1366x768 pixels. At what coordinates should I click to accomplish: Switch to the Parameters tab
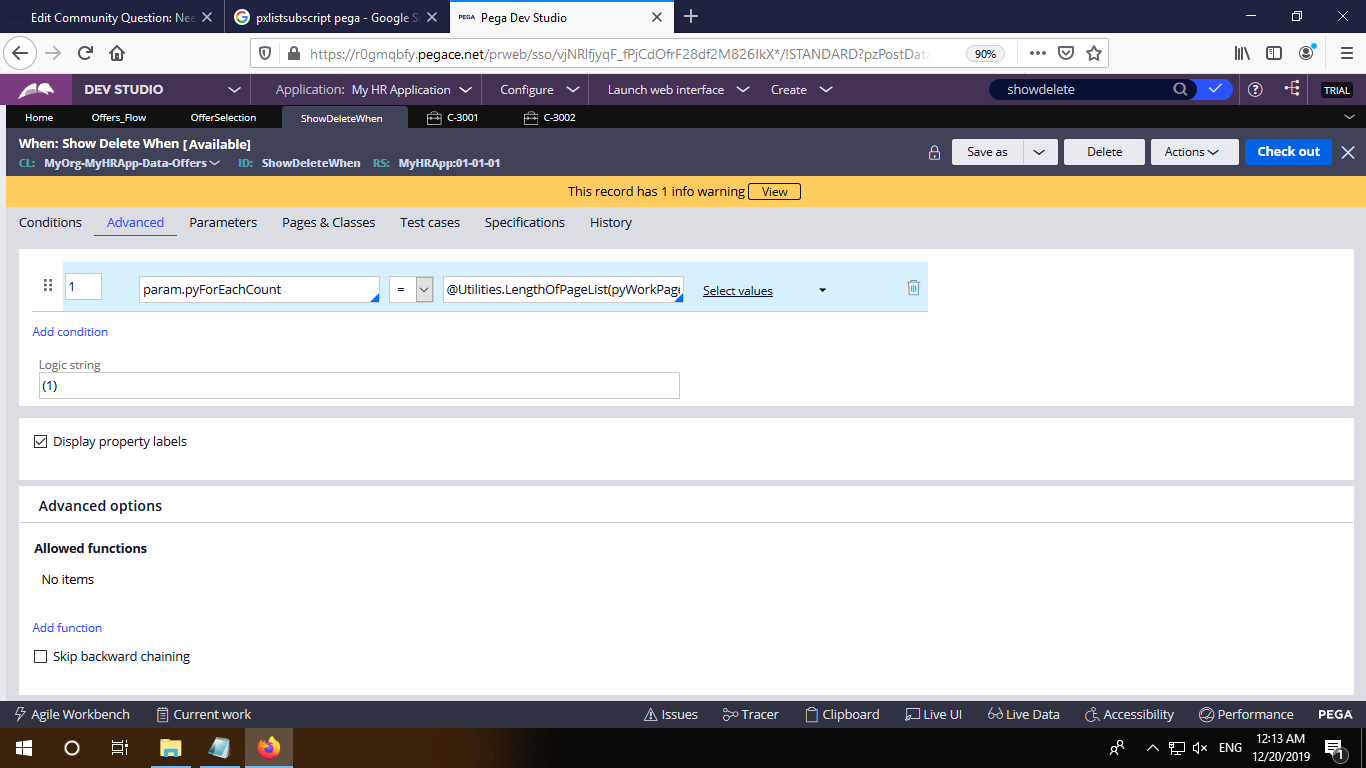(x=223, y=222)
